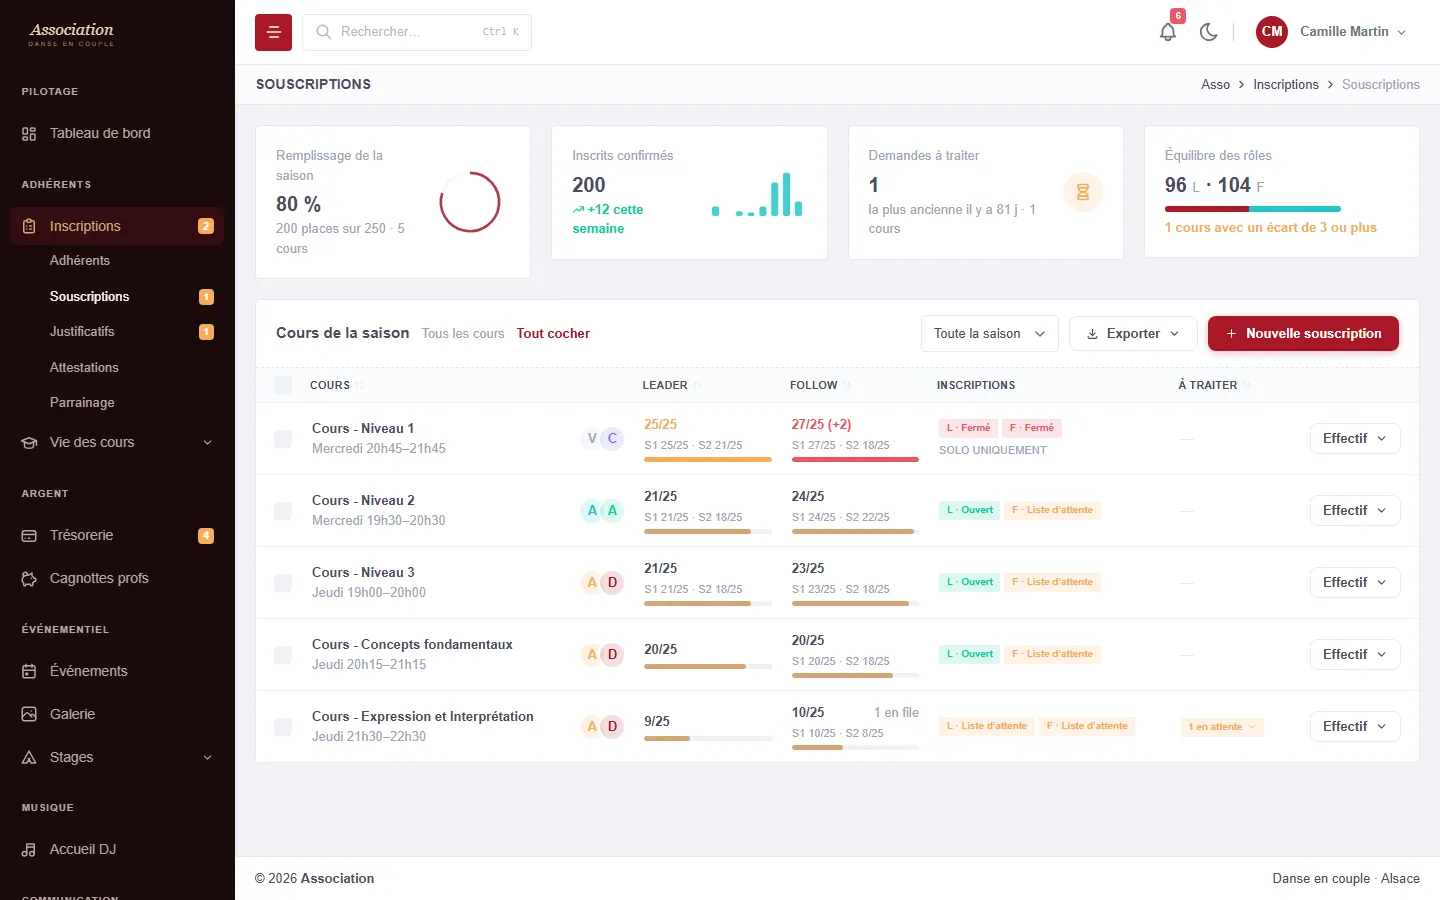Open Justificatifs submenu item
This screenshot has width=1440, height=900.
pyautogui.click(x=82, y=332)
